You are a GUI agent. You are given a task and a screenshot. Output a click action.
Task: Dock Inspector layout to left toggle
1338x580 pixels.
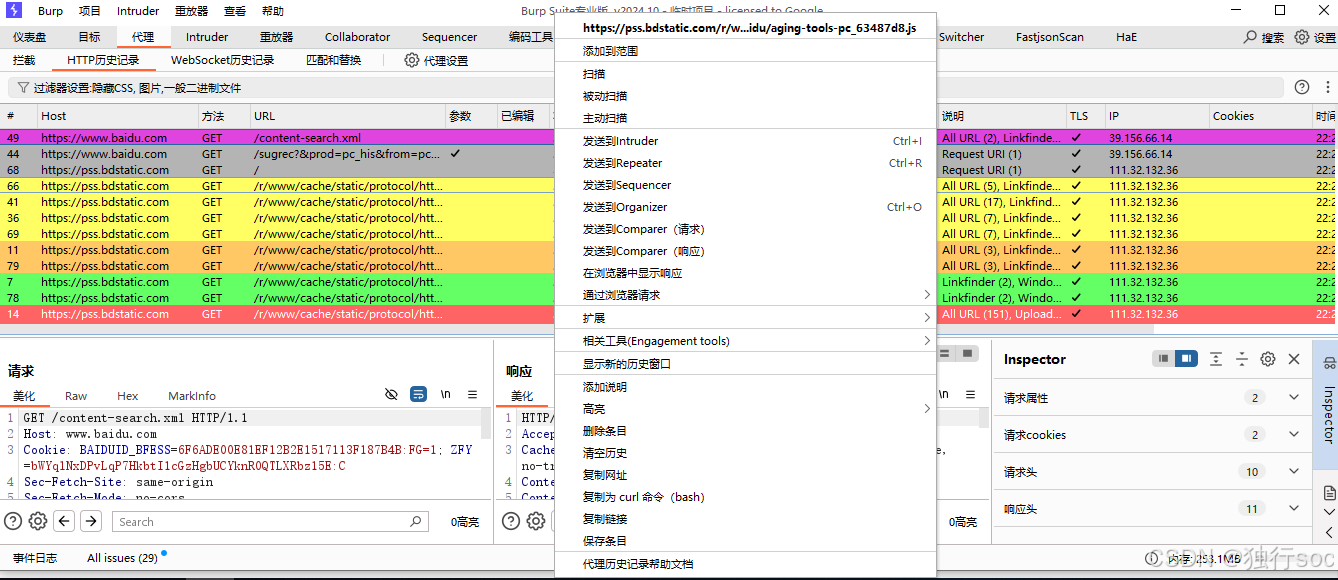[x=1162, y=359]
